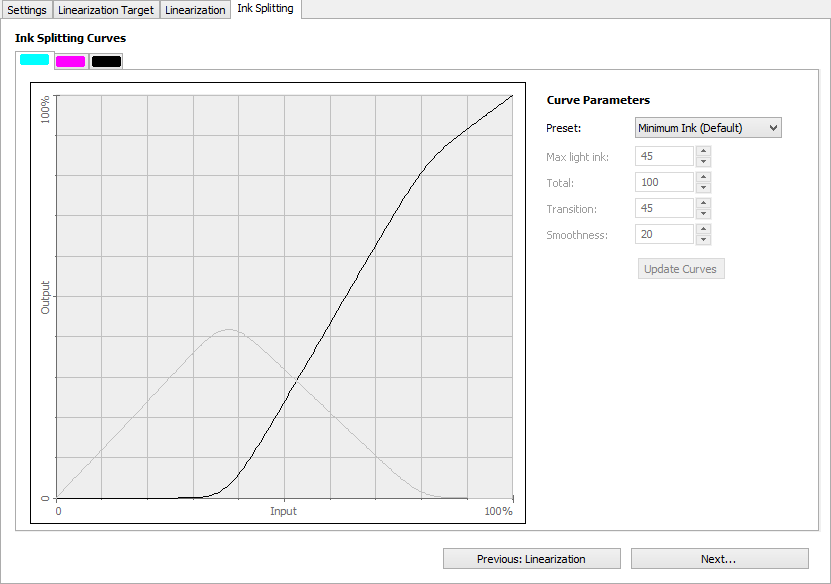The height and width of the screenshot is (584, 831).
Task: Decrease the Max light ink value
Action: (703, 161)
